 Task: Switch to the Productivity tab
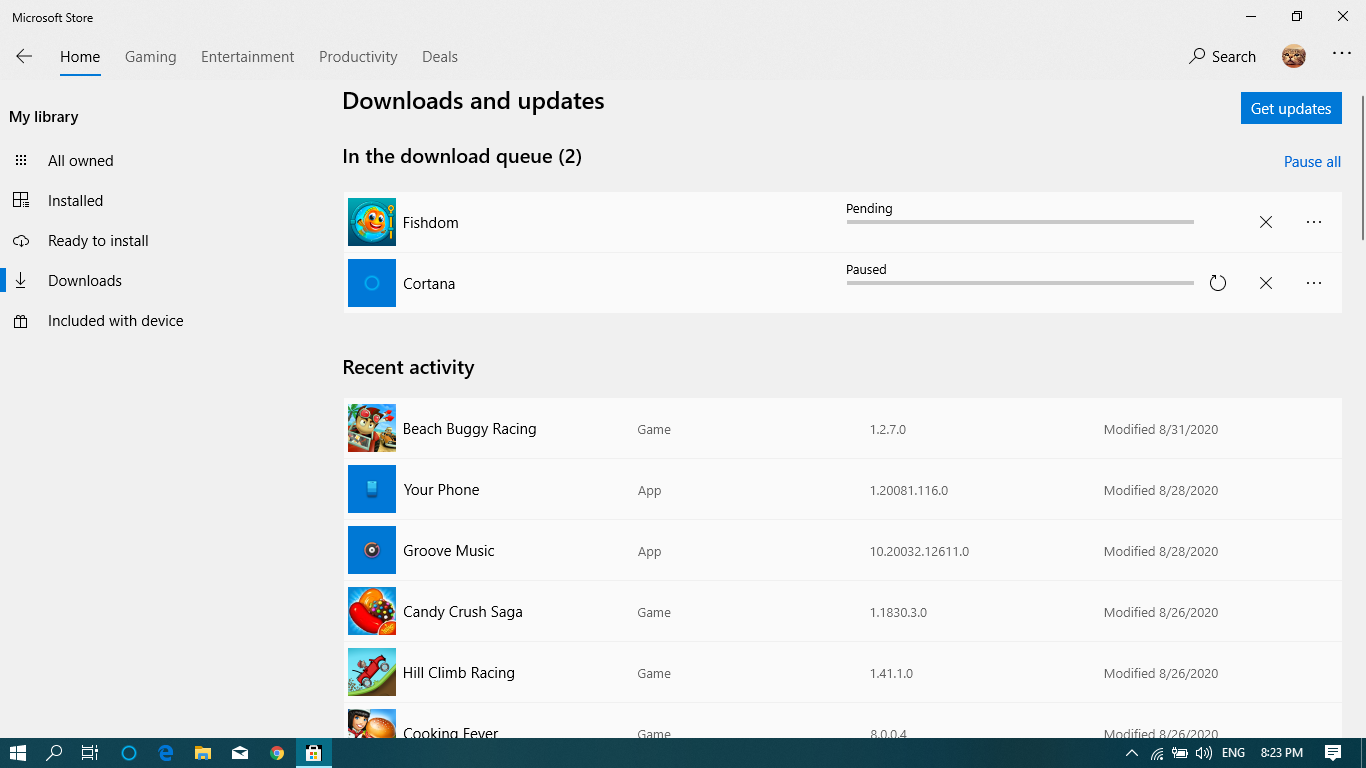(x=358, y=57)
